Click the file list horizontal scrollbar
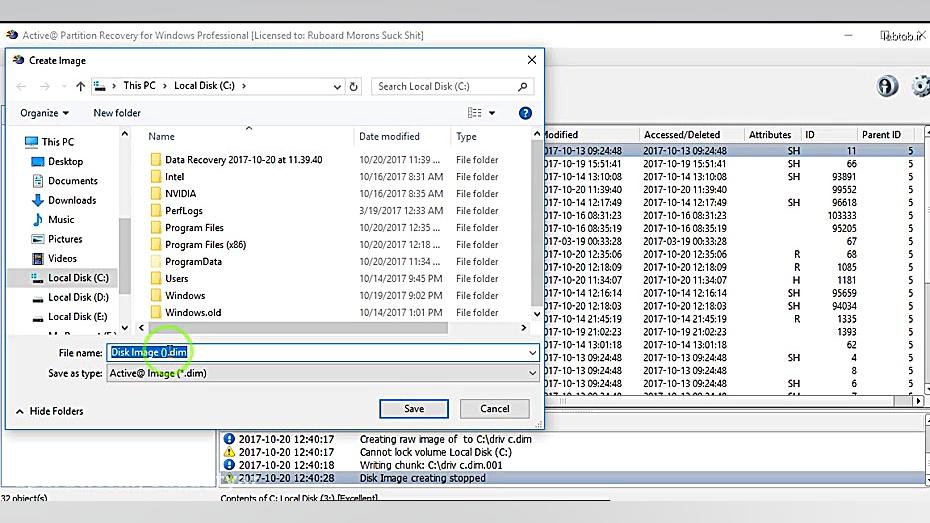 (298, 327)
